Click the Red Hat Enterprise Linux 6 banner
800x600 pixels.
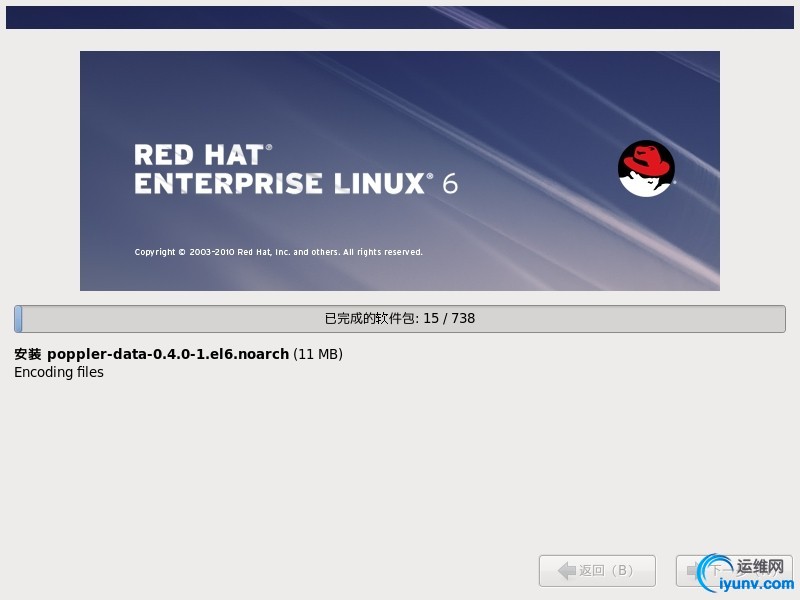tap(400, 171)
